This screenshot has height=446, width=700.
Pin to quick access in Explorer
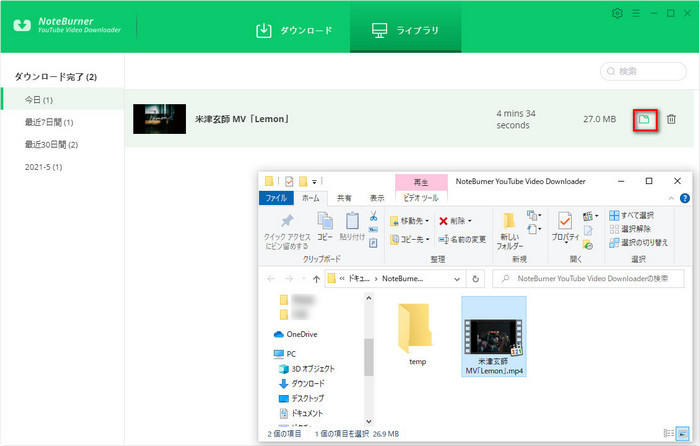pyautogui.click(x=287, y=231)
